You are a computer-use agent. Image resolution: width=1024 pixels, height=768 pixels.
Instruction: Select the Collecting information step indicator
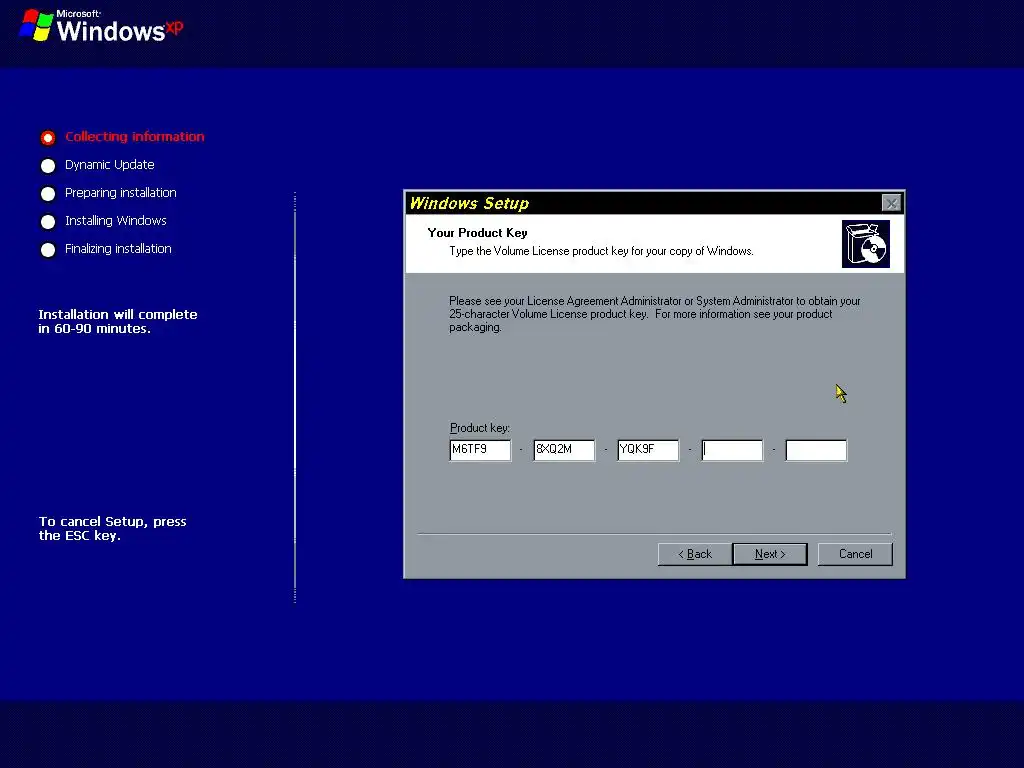point(48,138)
